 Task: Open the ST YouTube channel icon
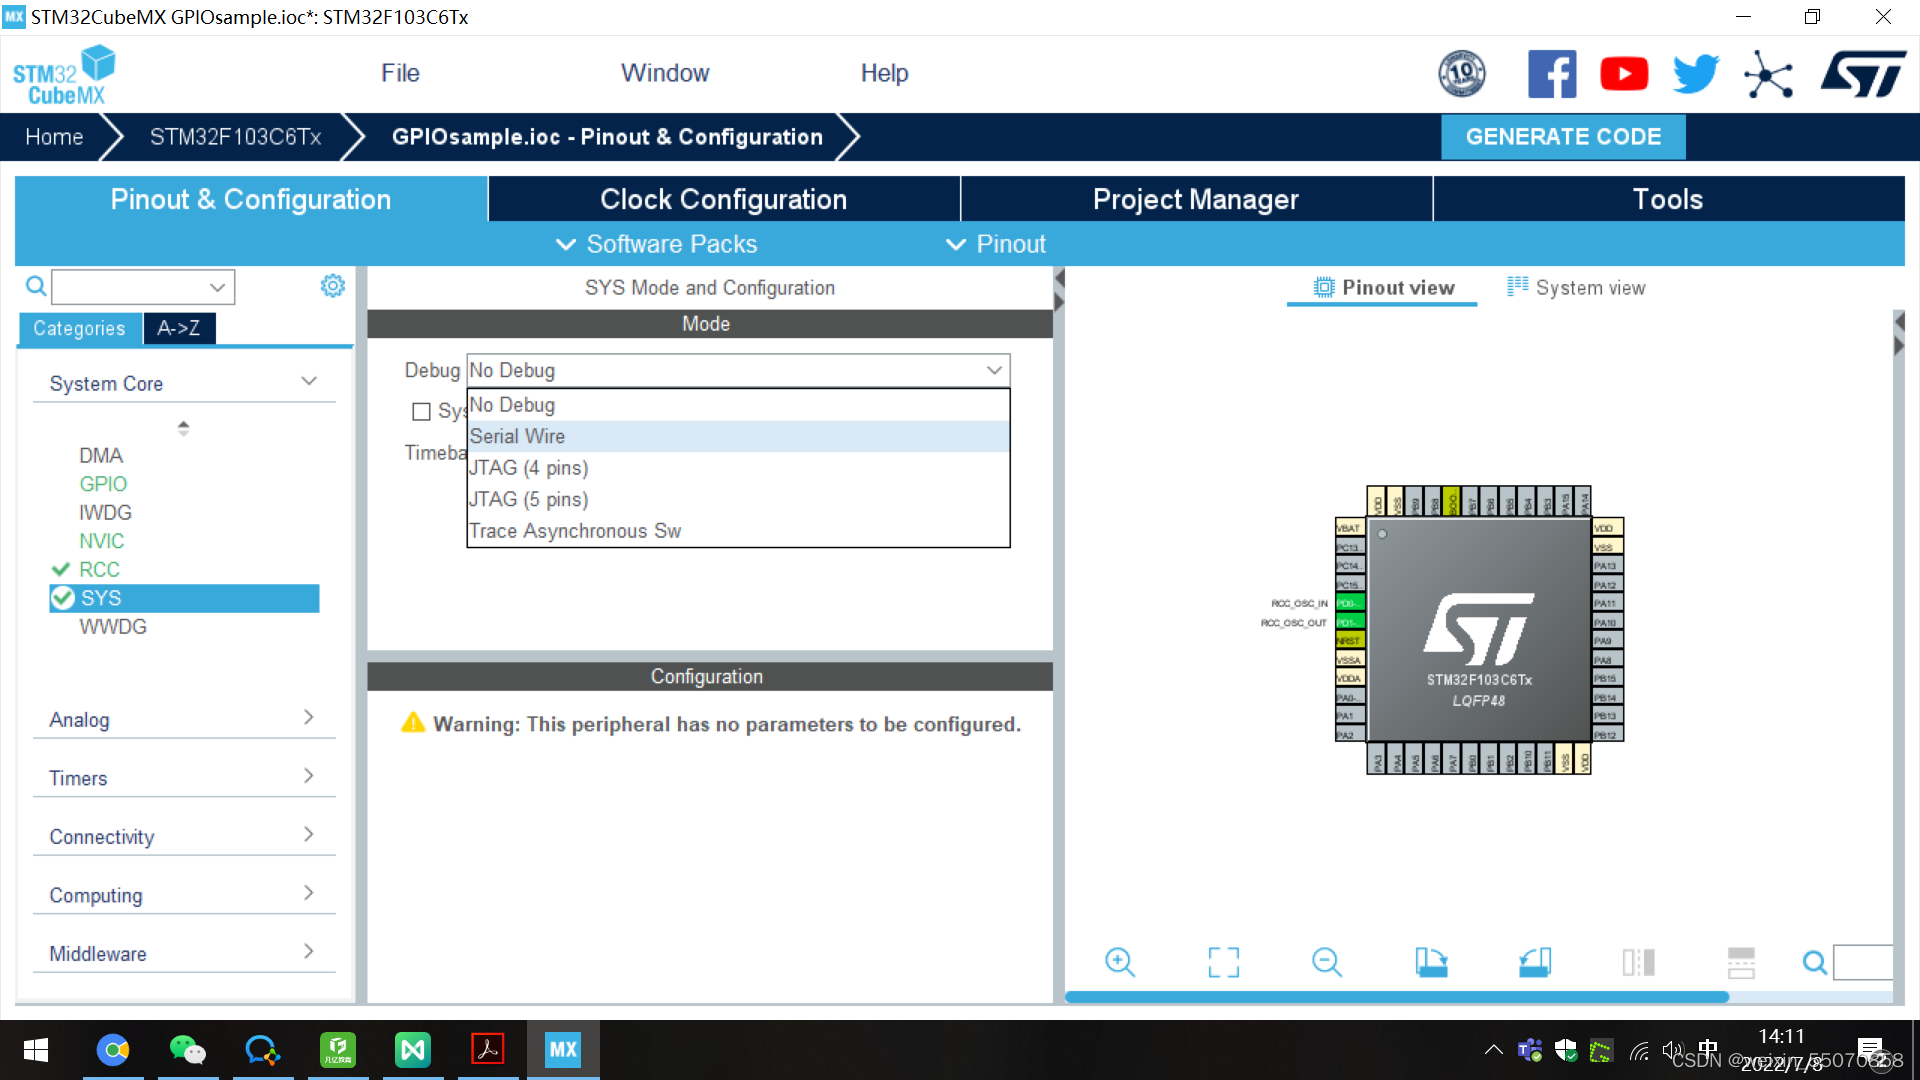click(x=1623, y=74)
